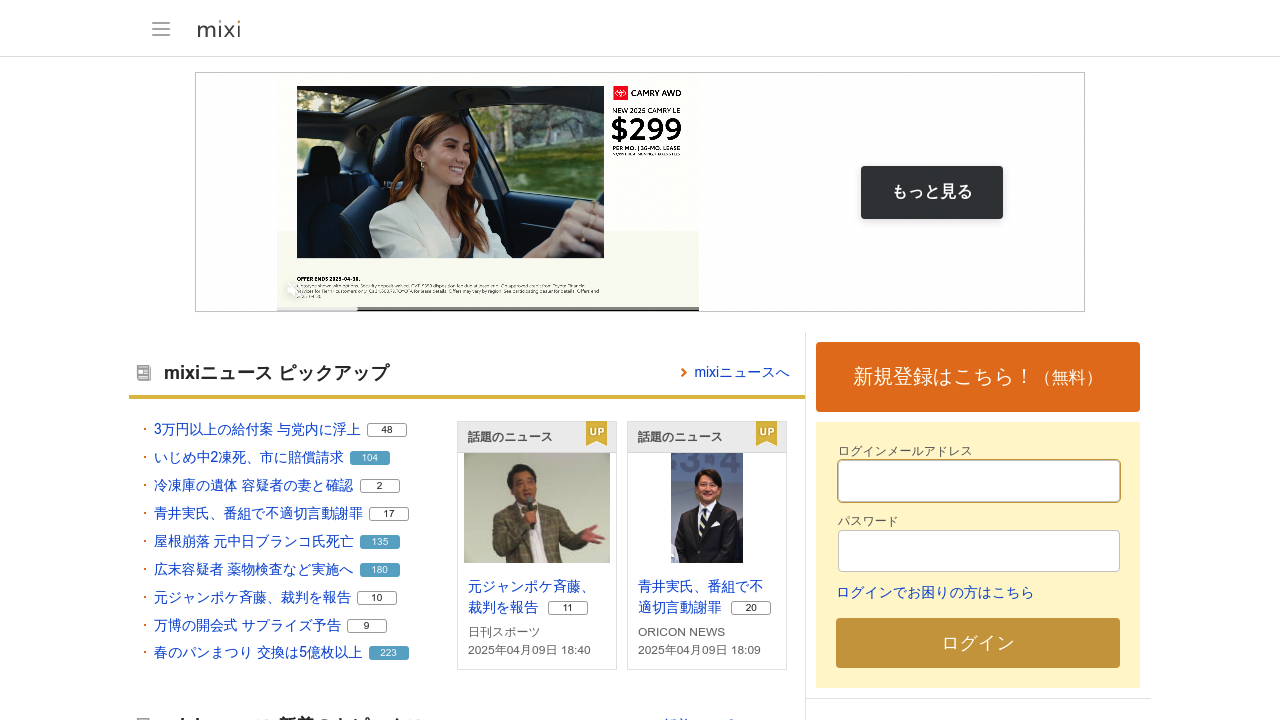Screen dimensions: 1280x720
Task: Open ログインでお困りの方はこちら link
Action: (935, 593)
